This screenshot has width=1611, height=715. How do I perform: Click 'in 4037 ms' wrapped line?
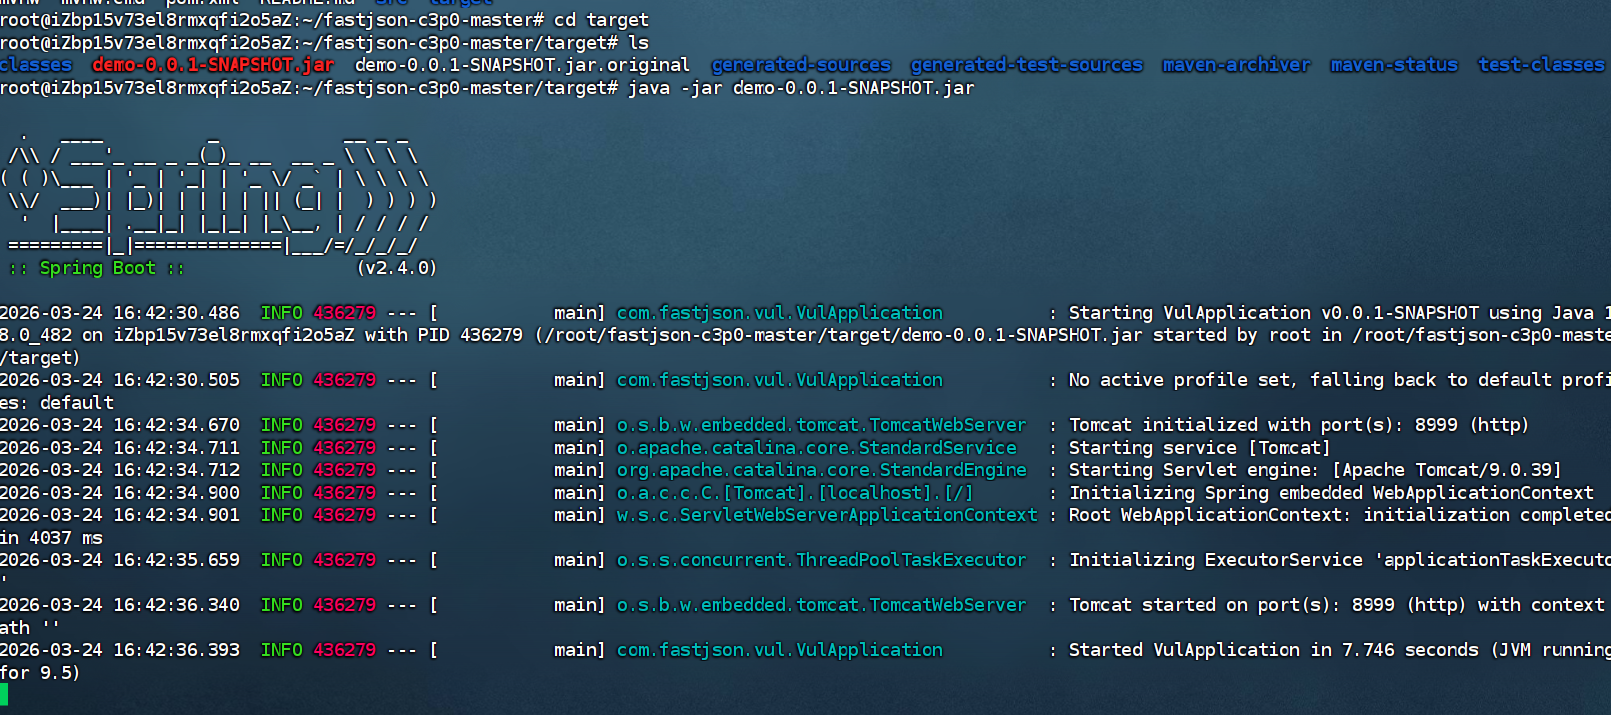coord(51,538)
